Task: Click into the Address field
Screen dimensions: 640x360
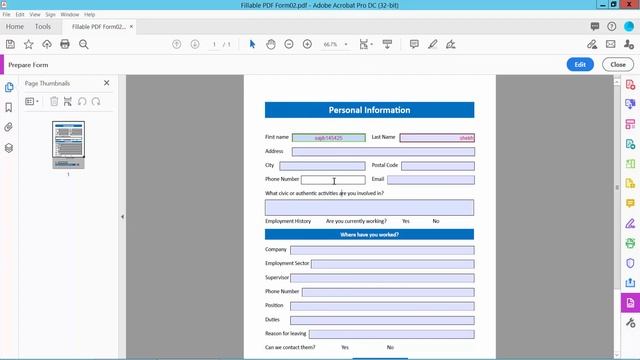Action: point(383,152)
